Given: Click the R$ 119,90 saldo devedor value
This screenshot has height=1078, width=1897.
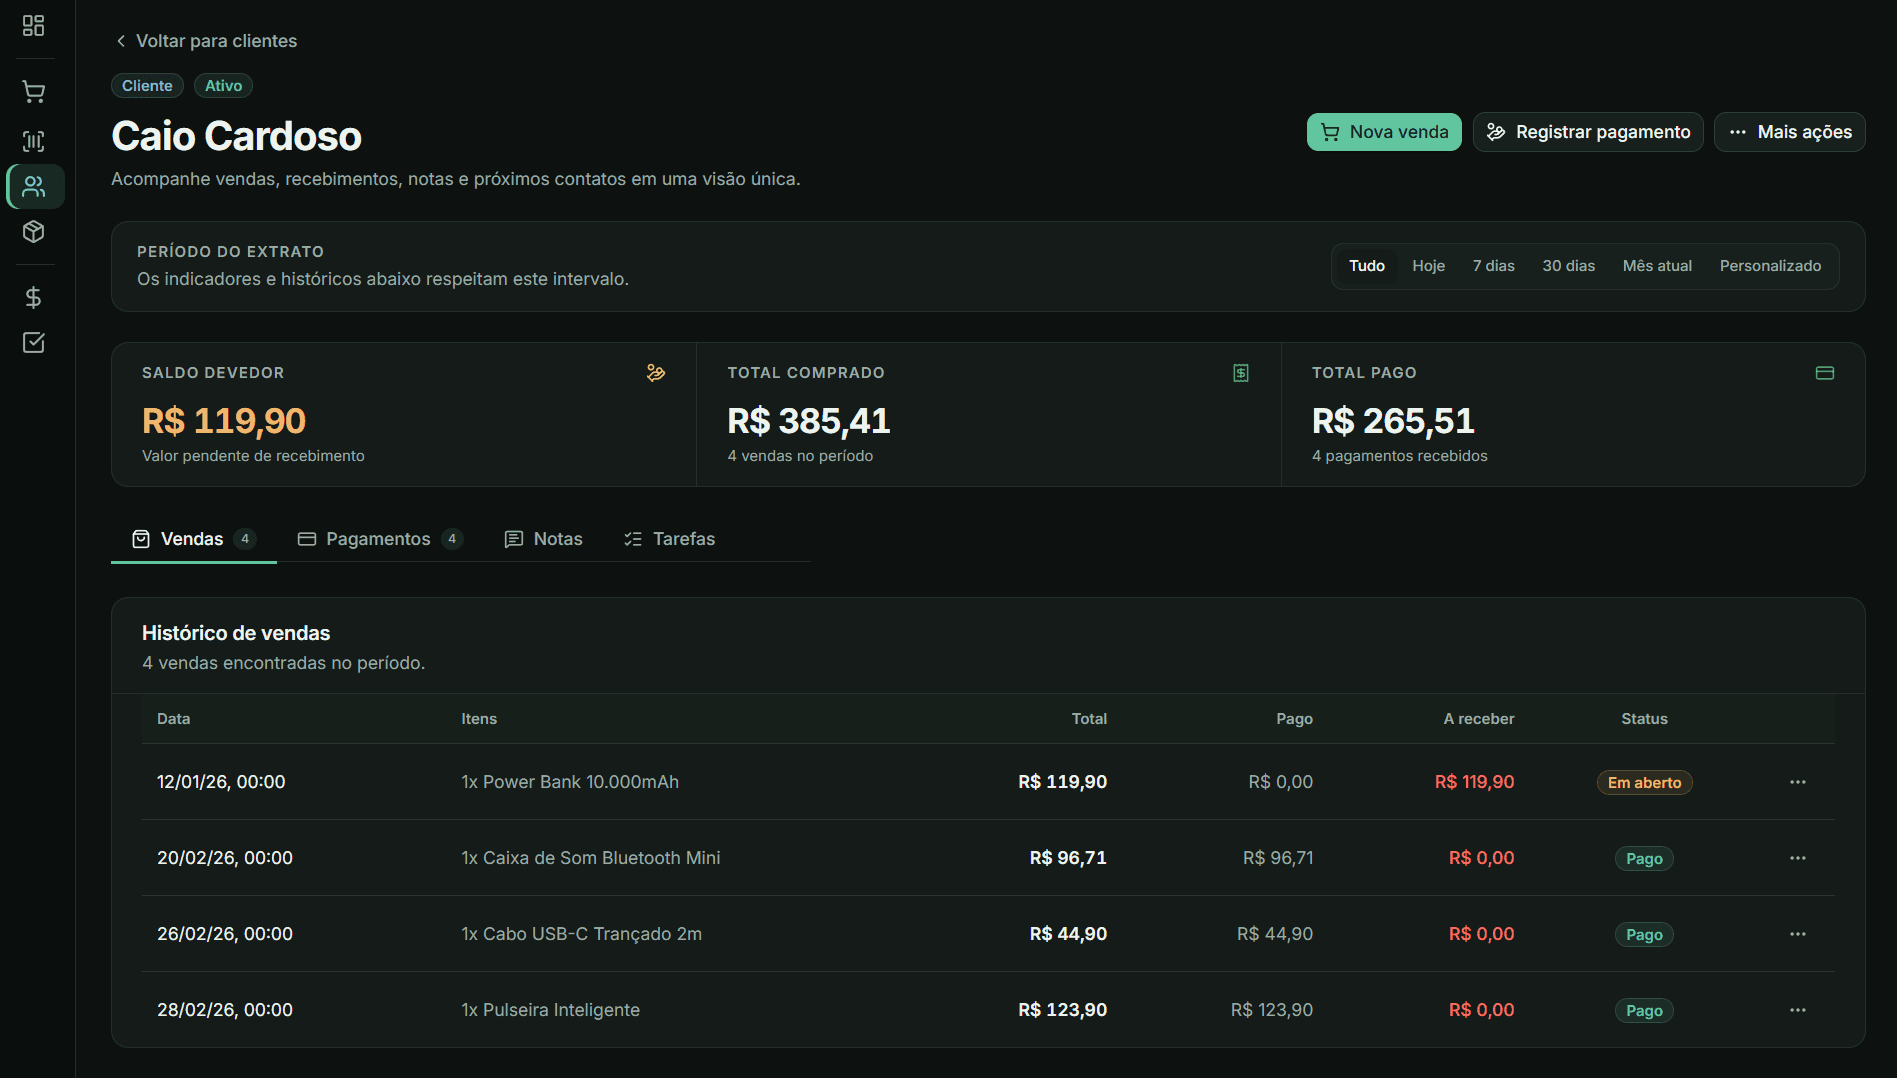Looking at the screenshot, I should click(x=224, y=421).
